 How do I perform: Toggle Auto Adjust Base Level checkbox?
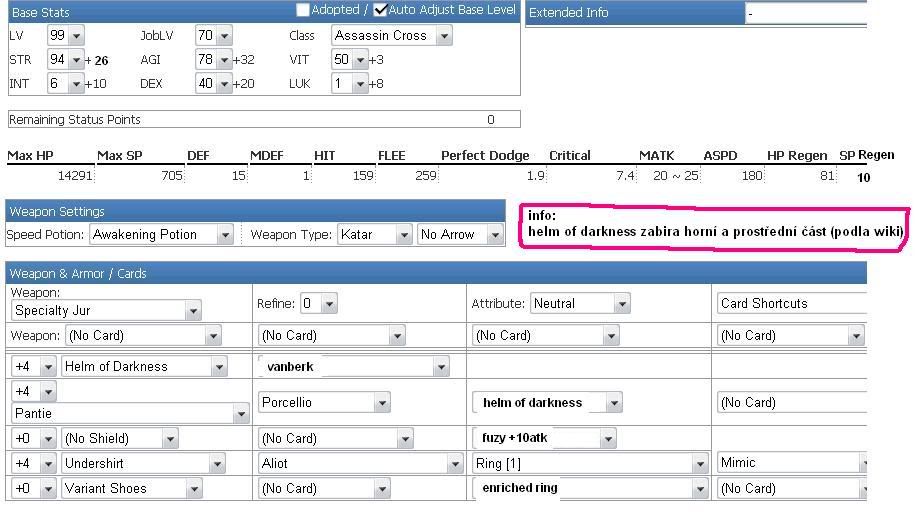pos(380,10)
